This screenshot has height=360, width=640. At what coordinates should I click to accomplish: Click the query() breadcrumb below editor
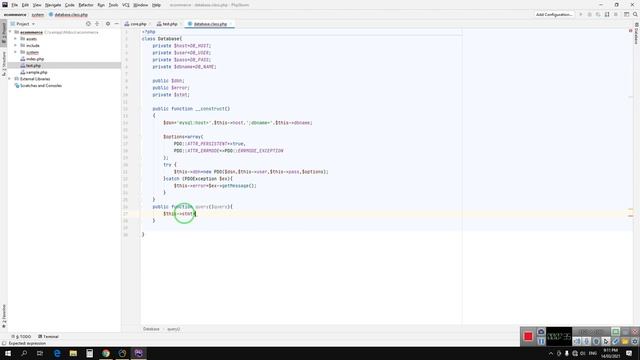(x=173, y=329)
